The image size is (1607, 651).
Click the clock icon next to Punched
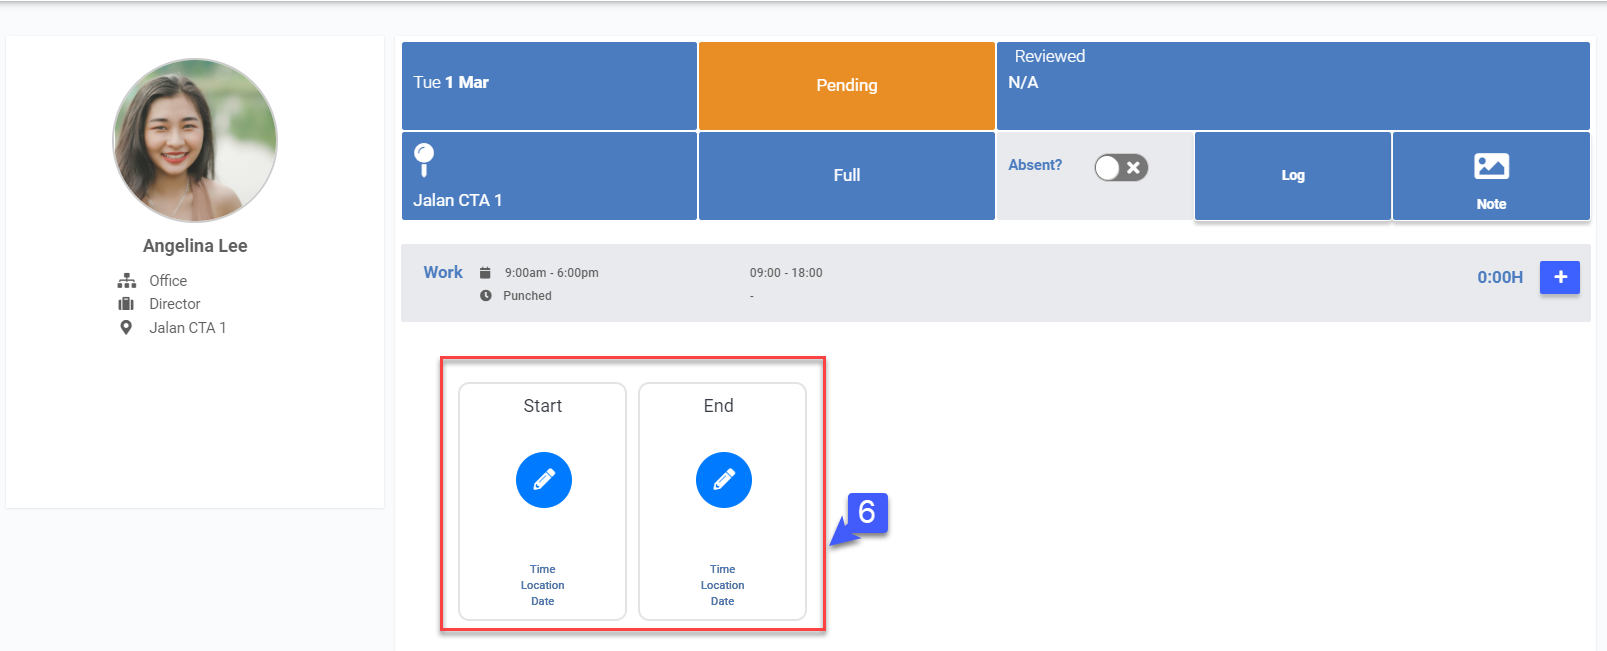tap(485, 296)
